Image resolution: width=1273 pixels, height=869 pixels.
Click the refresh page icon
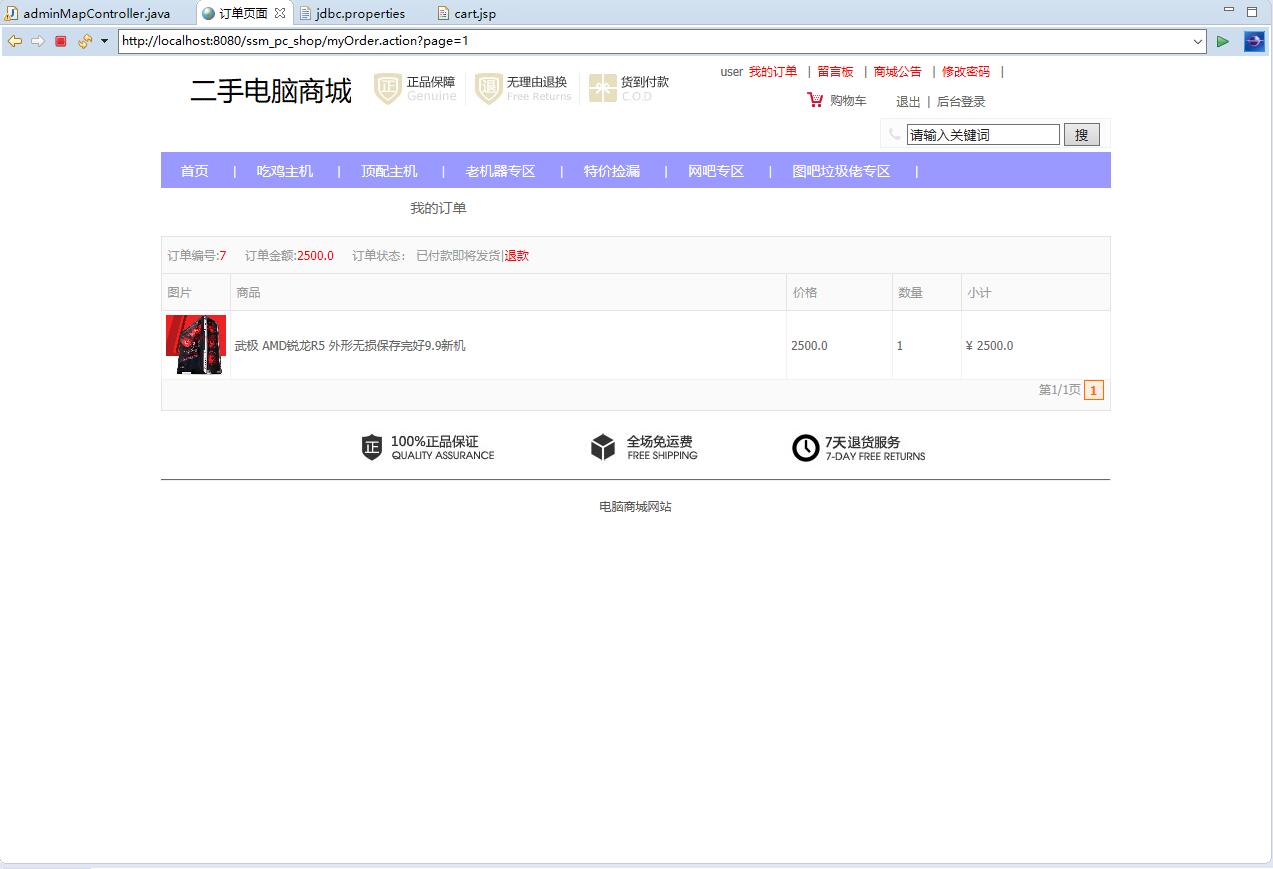pyautogui.click(x=84, y=41)
